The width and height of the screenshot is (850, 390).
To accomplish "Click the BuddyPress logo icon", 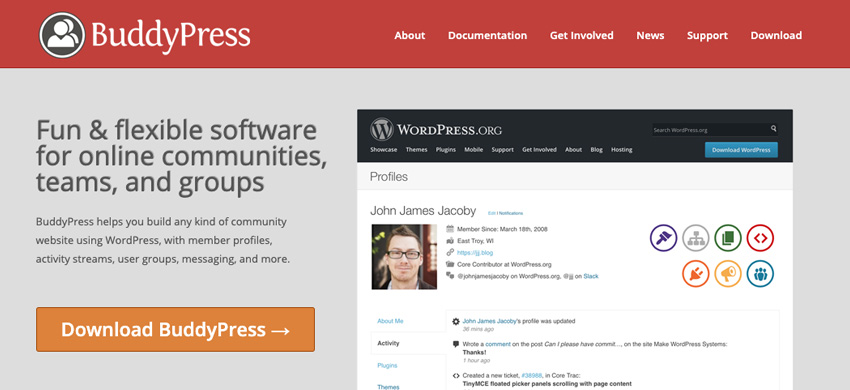I will pyautogui.click(x=62, y=35).
